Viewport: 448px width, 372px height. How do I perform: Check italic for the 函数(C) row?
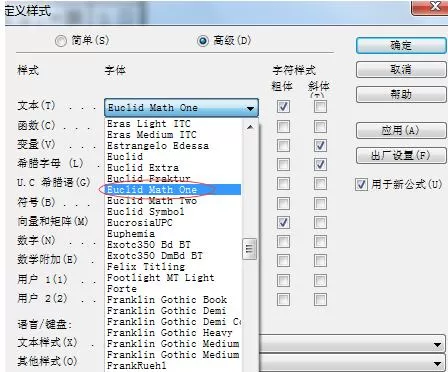(320, 126)
